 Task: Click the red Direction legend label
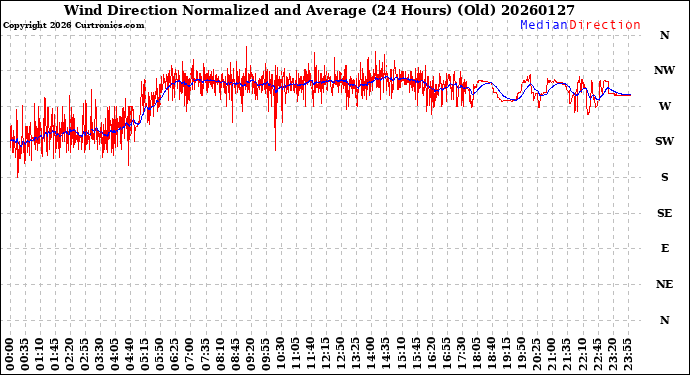[605, 25]
